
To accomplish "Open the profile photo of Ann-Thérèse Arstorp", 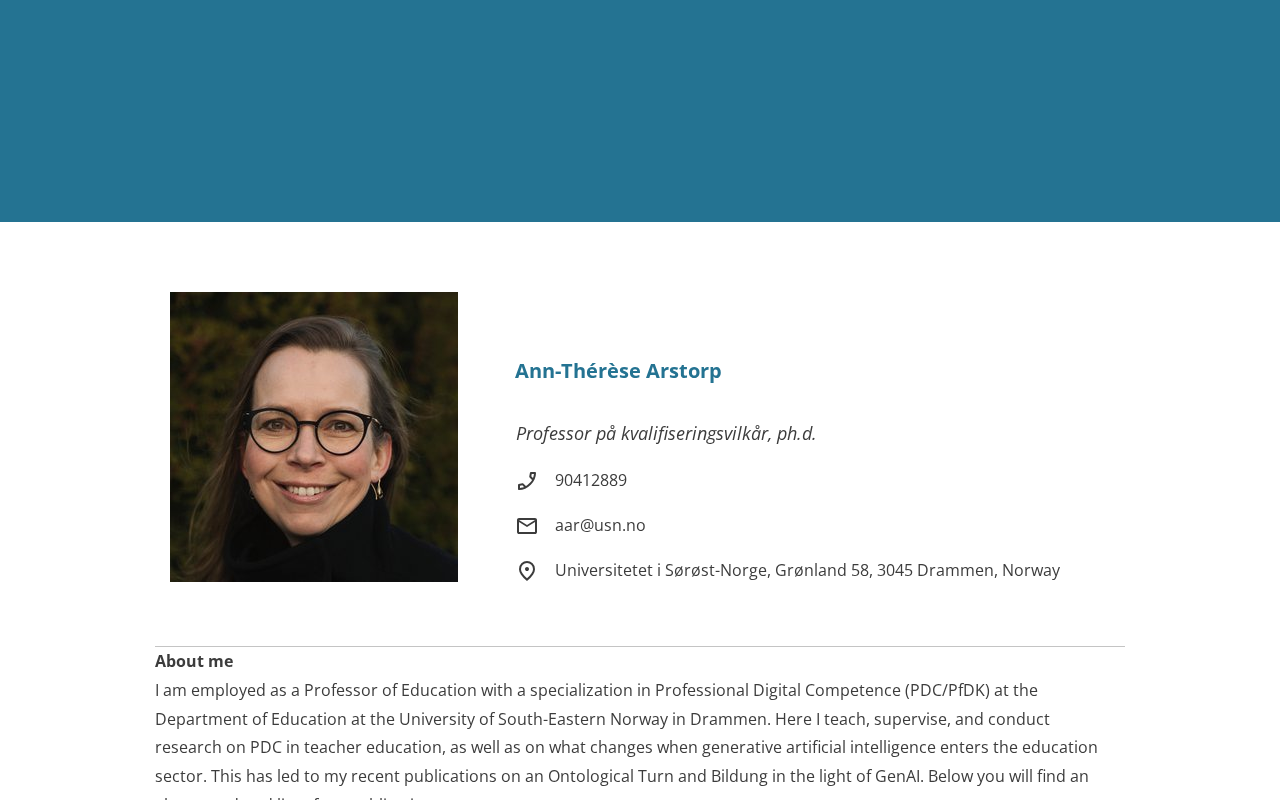I will [x=314, y=437].
